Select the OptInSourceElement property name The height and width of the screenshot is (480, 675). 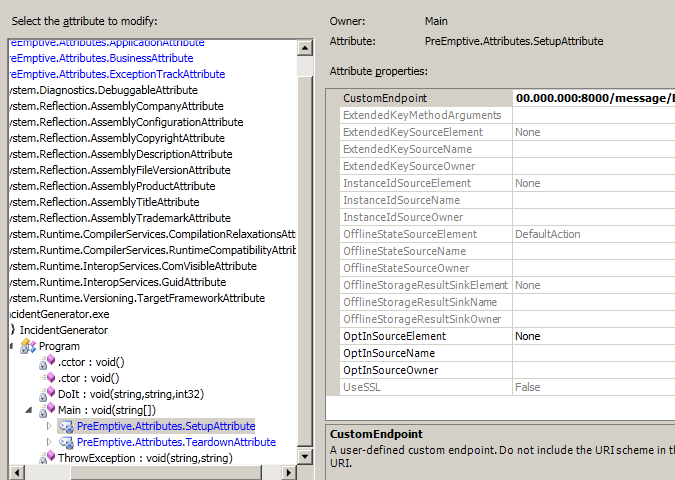[394, 336]
